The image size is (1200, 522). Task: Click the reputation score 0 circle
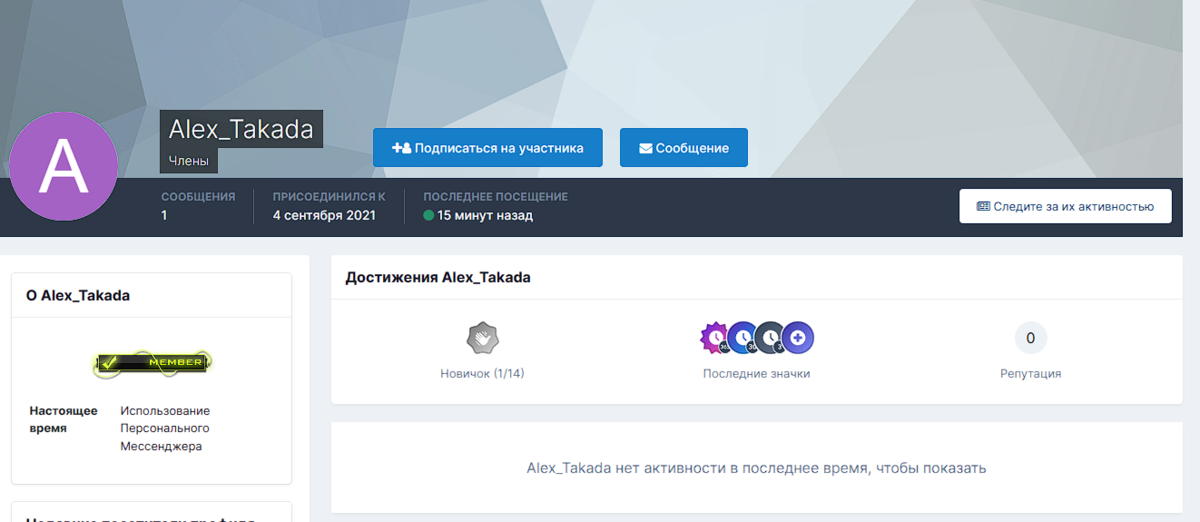click(1030, 338)
